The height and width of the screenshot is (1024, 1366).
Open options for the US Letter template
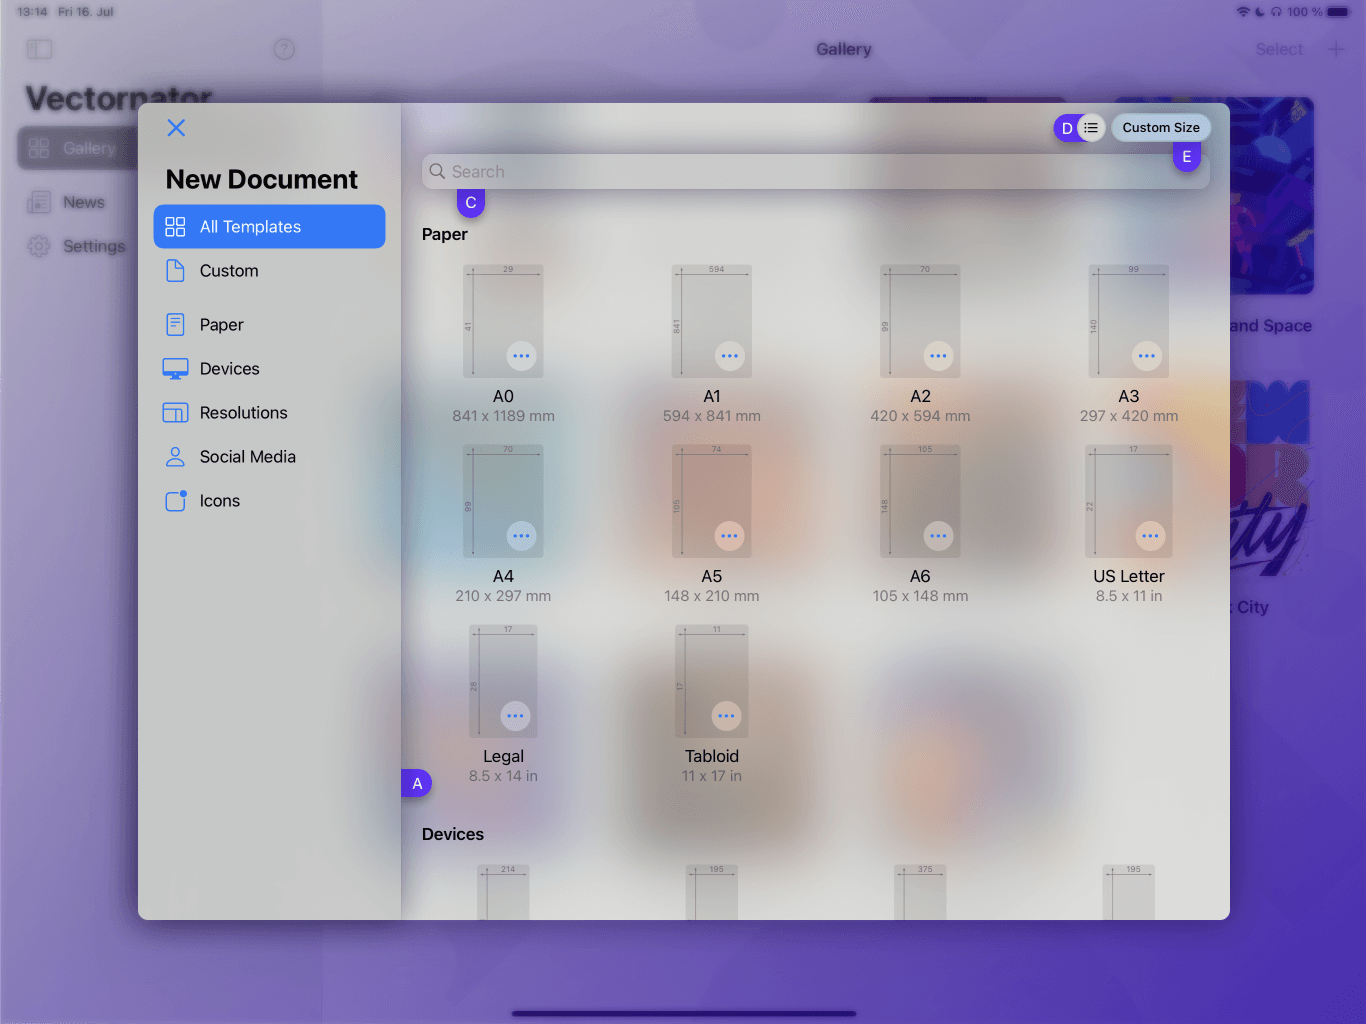[x=1151, y=536]
